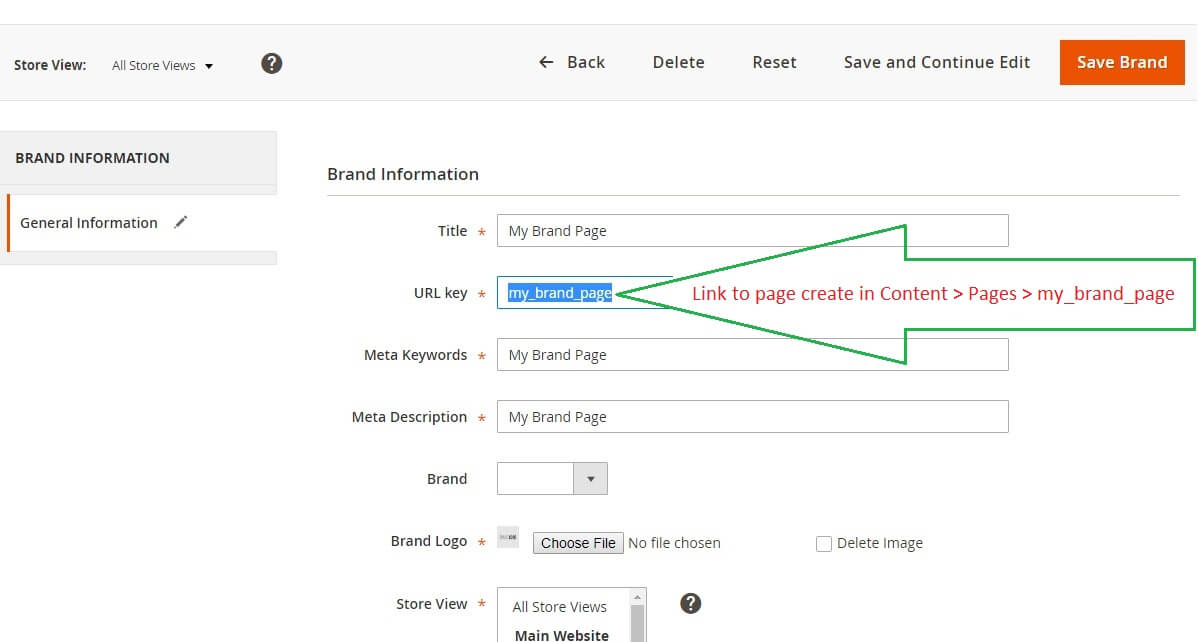The height and width of the screenshot is (642, 1198).
Task: Open the All Store Views scope dropdown
Action: coord(162,66)
